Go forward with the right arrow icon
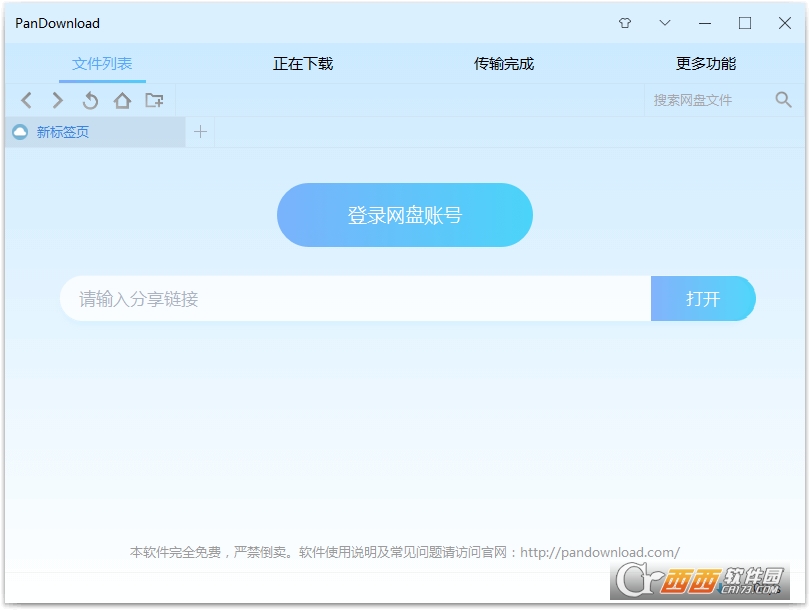 click(58, 100)
